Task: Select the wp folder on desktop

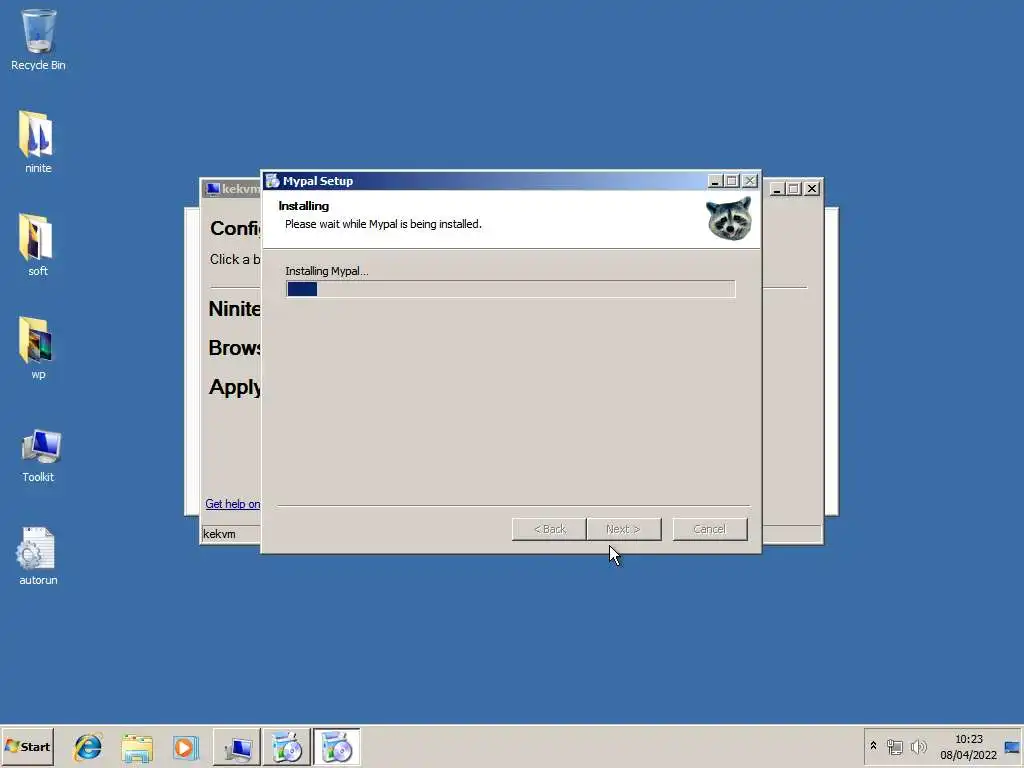Action: pyautogui.click(x=38, y=348)
